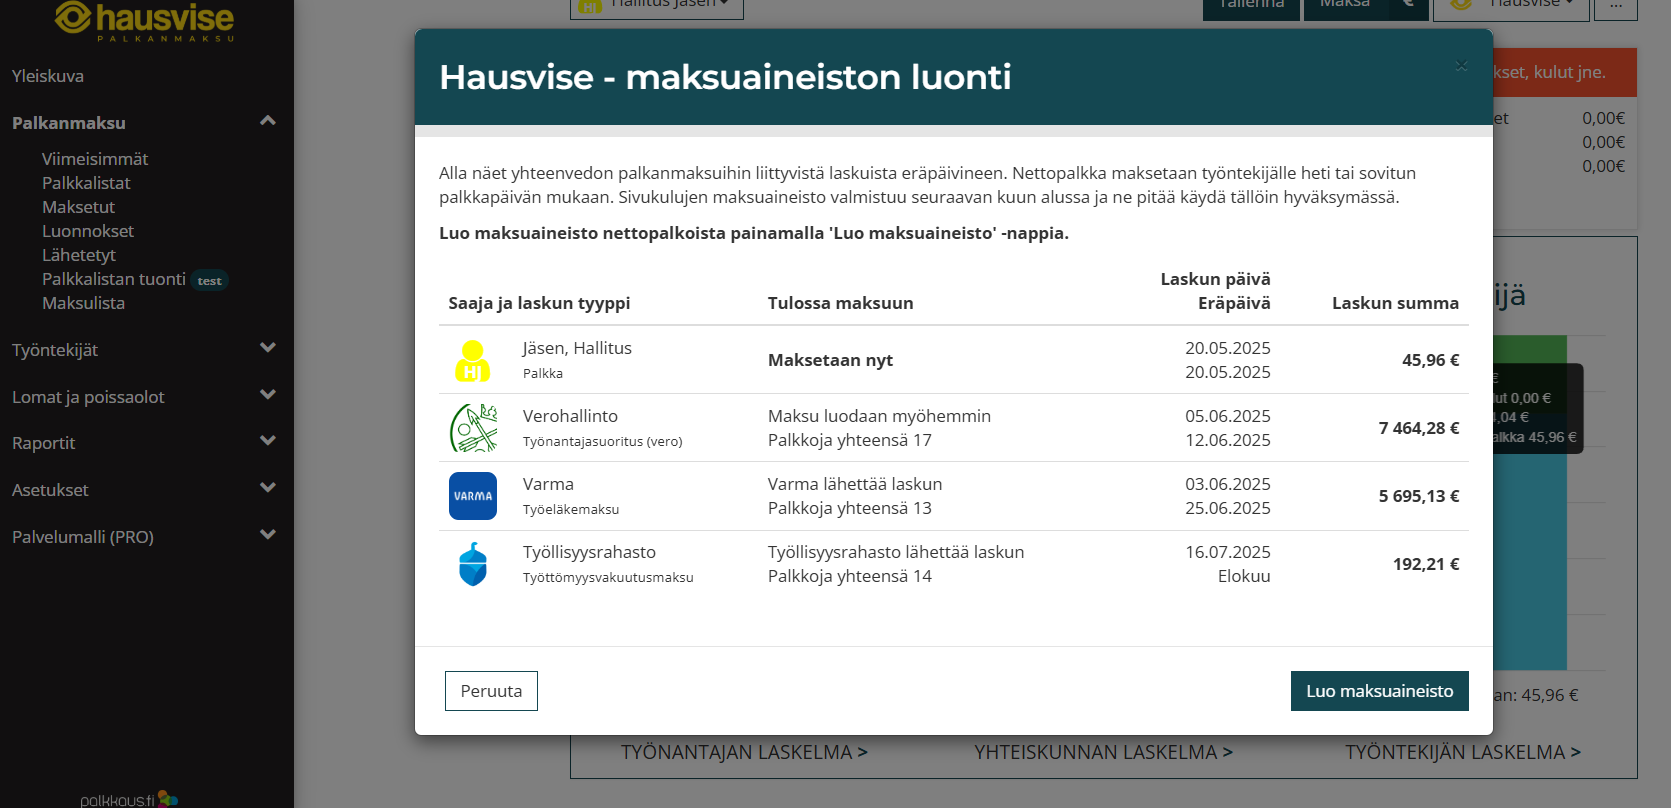Click the 'Palkkoja yhteensä 17' text
The width and height of the screenshot is (1671, 808).
click(850, 440)
